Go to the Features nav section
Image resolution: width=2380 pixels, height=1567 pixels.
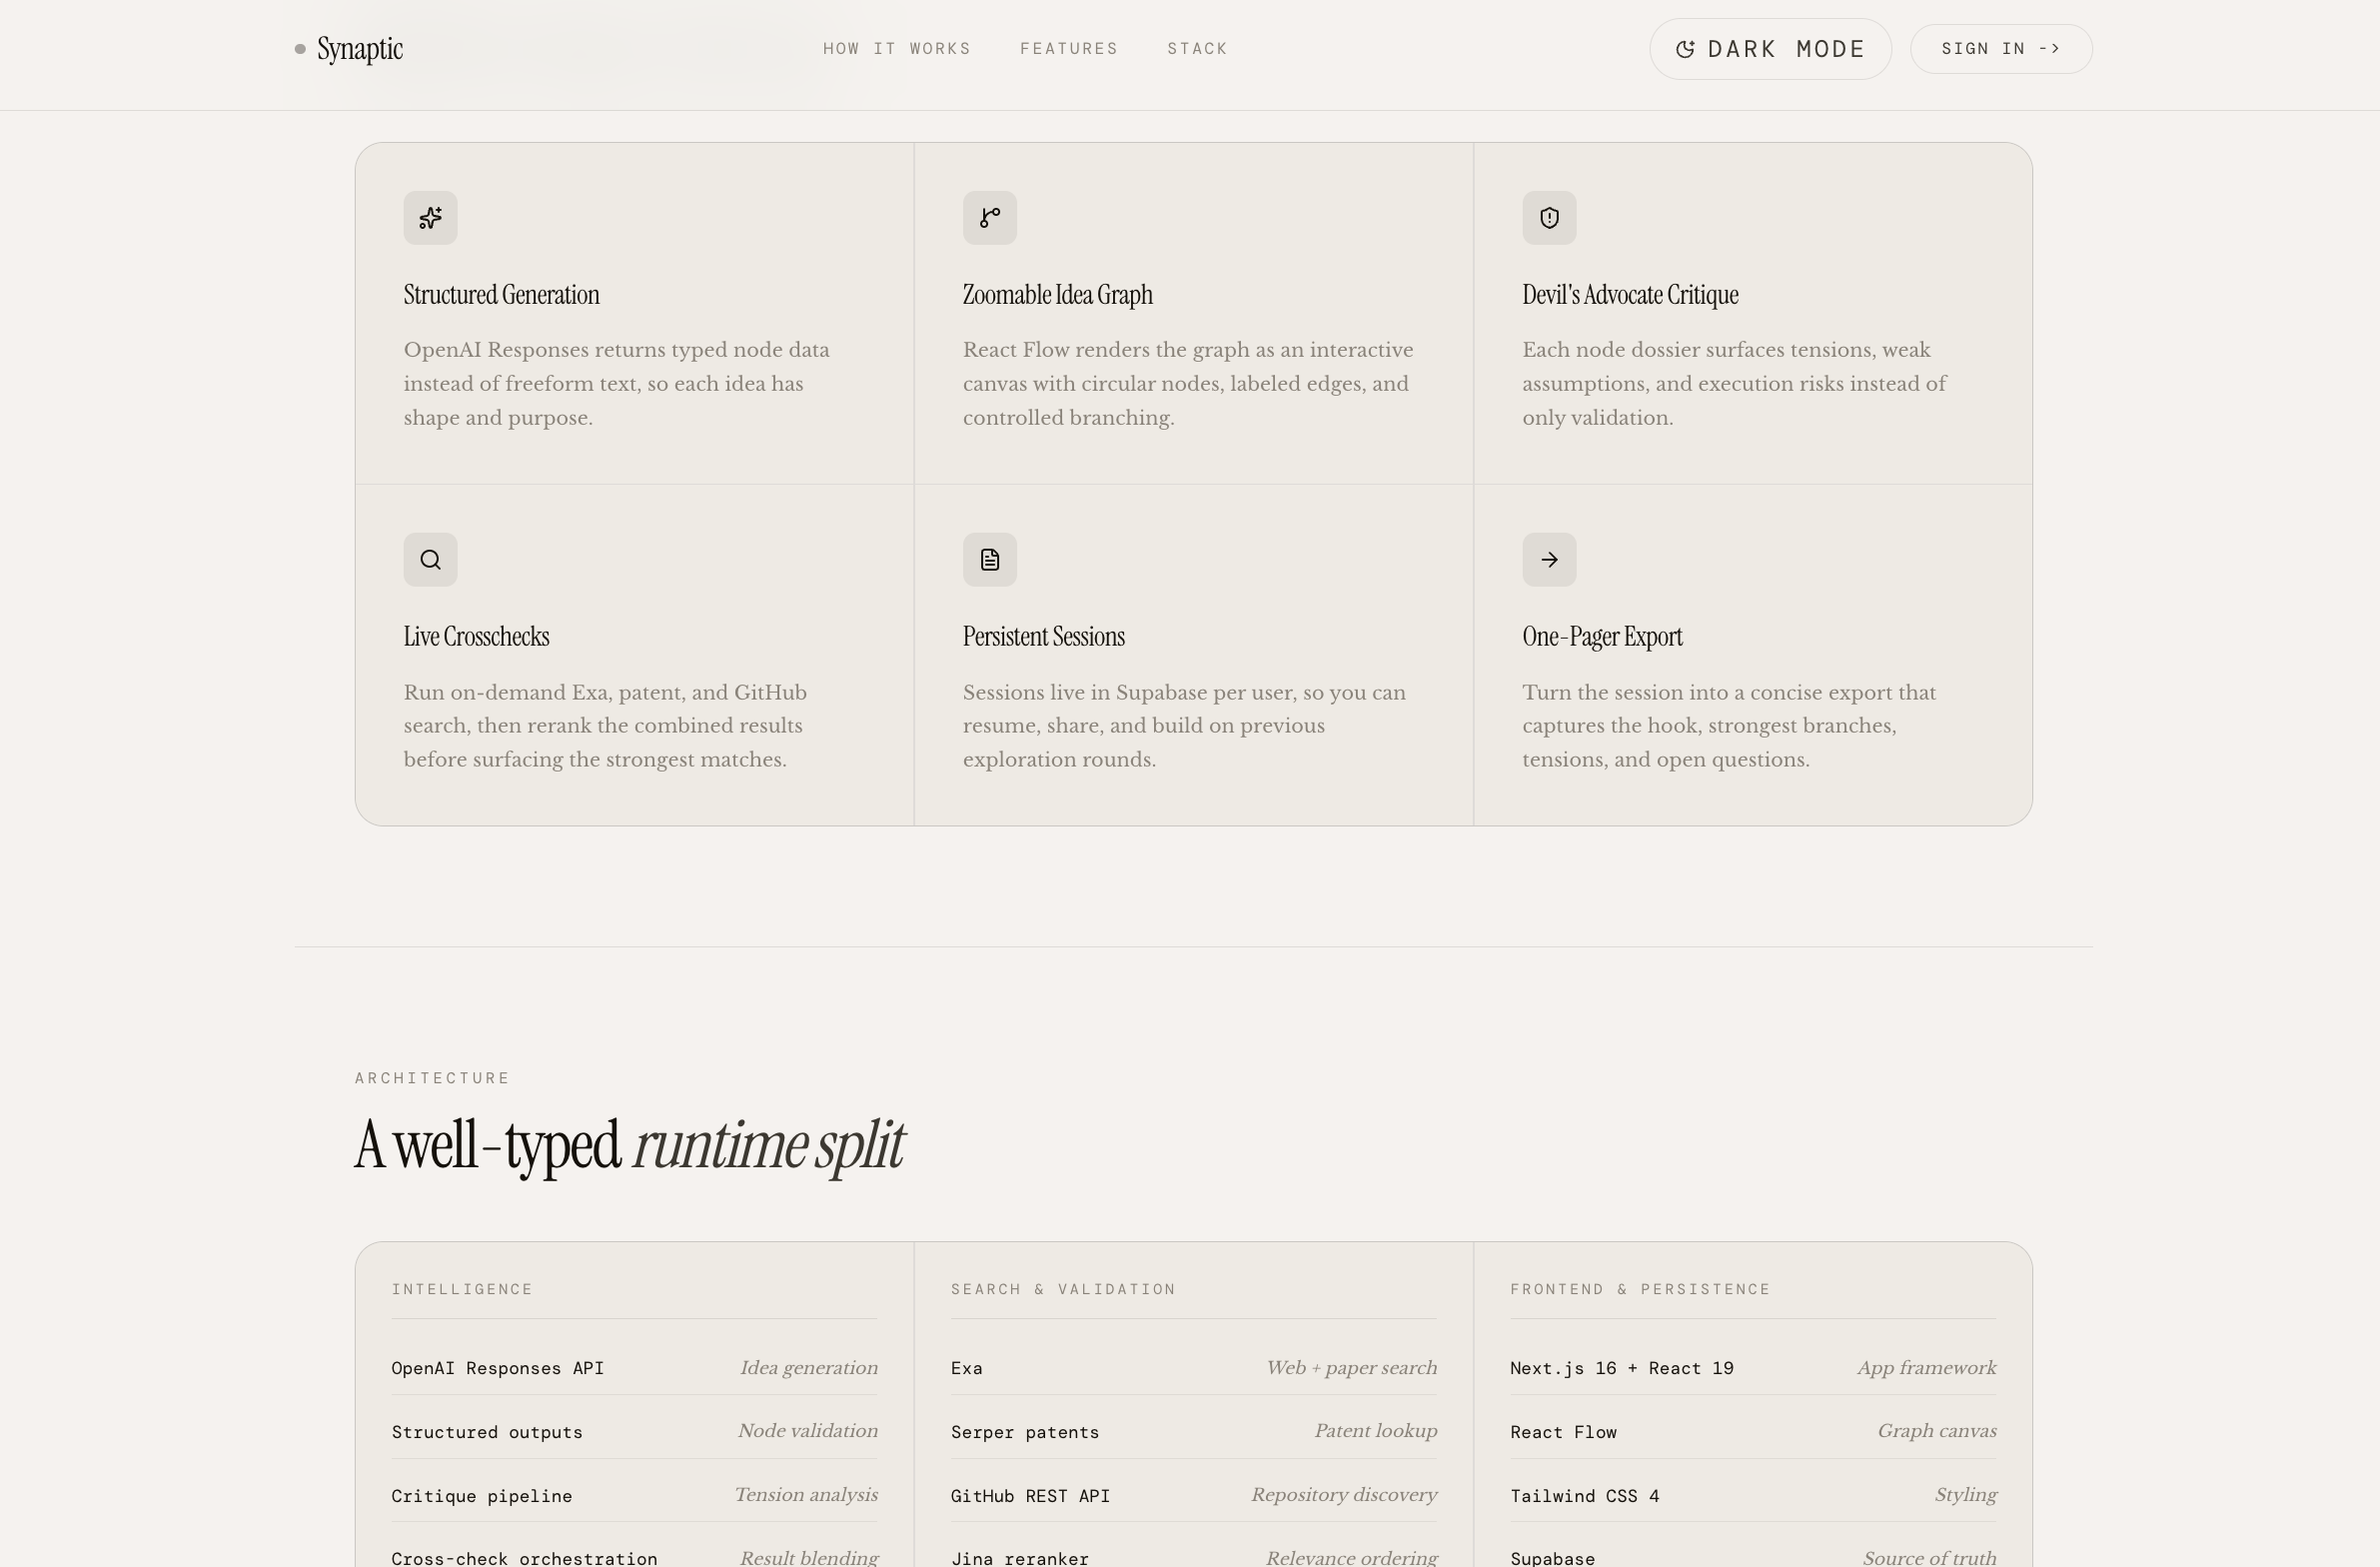click(1068, 49)
